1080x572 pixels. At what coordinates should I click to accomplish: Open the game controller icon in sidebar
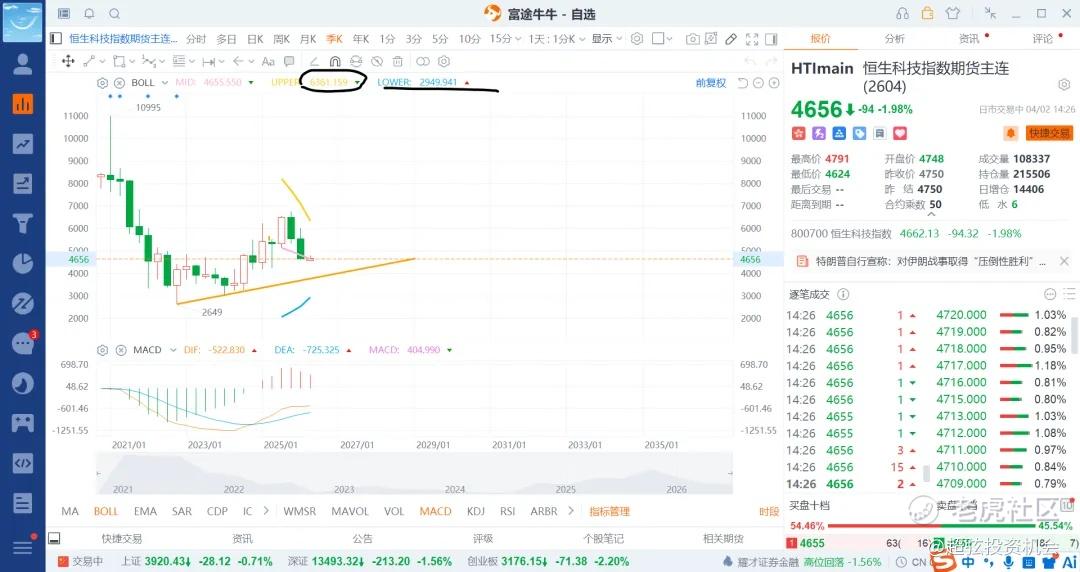pyautogui.click(x=23, y=422)
